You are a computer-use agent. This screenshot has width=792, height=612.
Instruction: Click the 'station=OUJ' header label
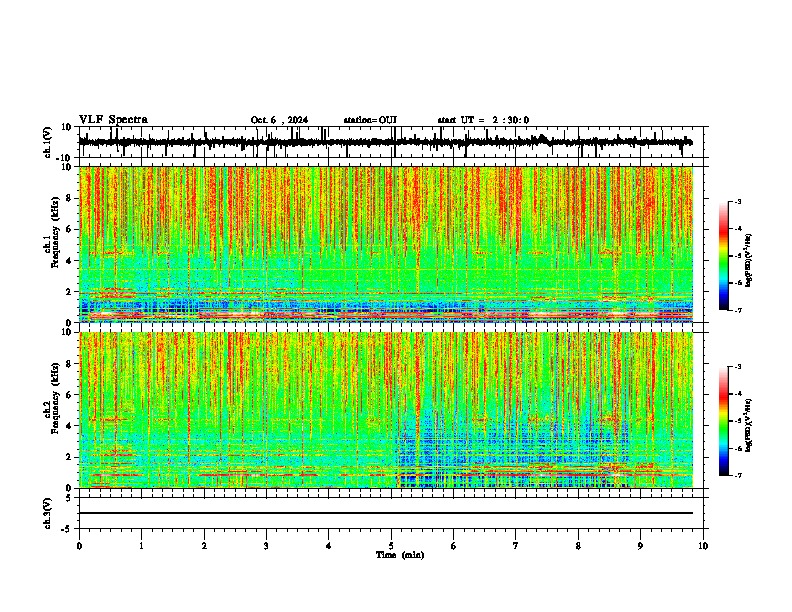370,120
